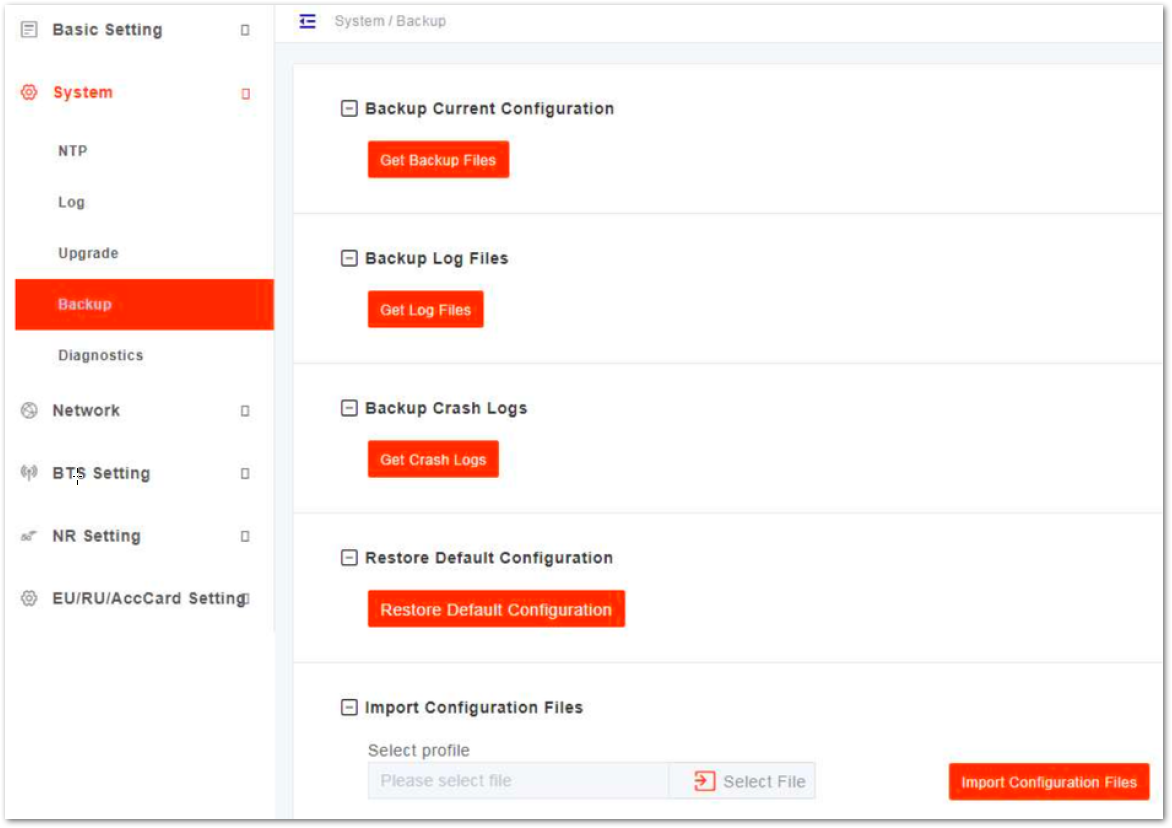The width and height of the screenshot is (1172, 828).
Task: Expand the Network menu arrow
Action: [x=245, y=411]
